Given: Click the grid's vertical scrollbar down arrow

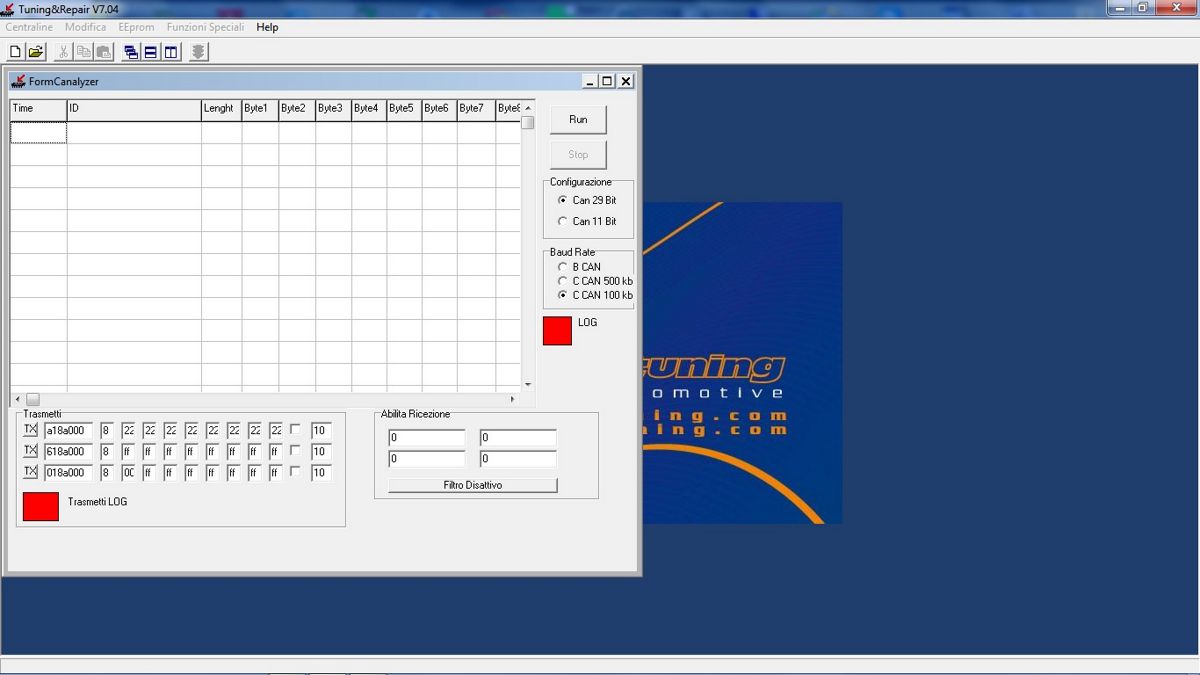Looking at the screenshot, I should point(528,385).
